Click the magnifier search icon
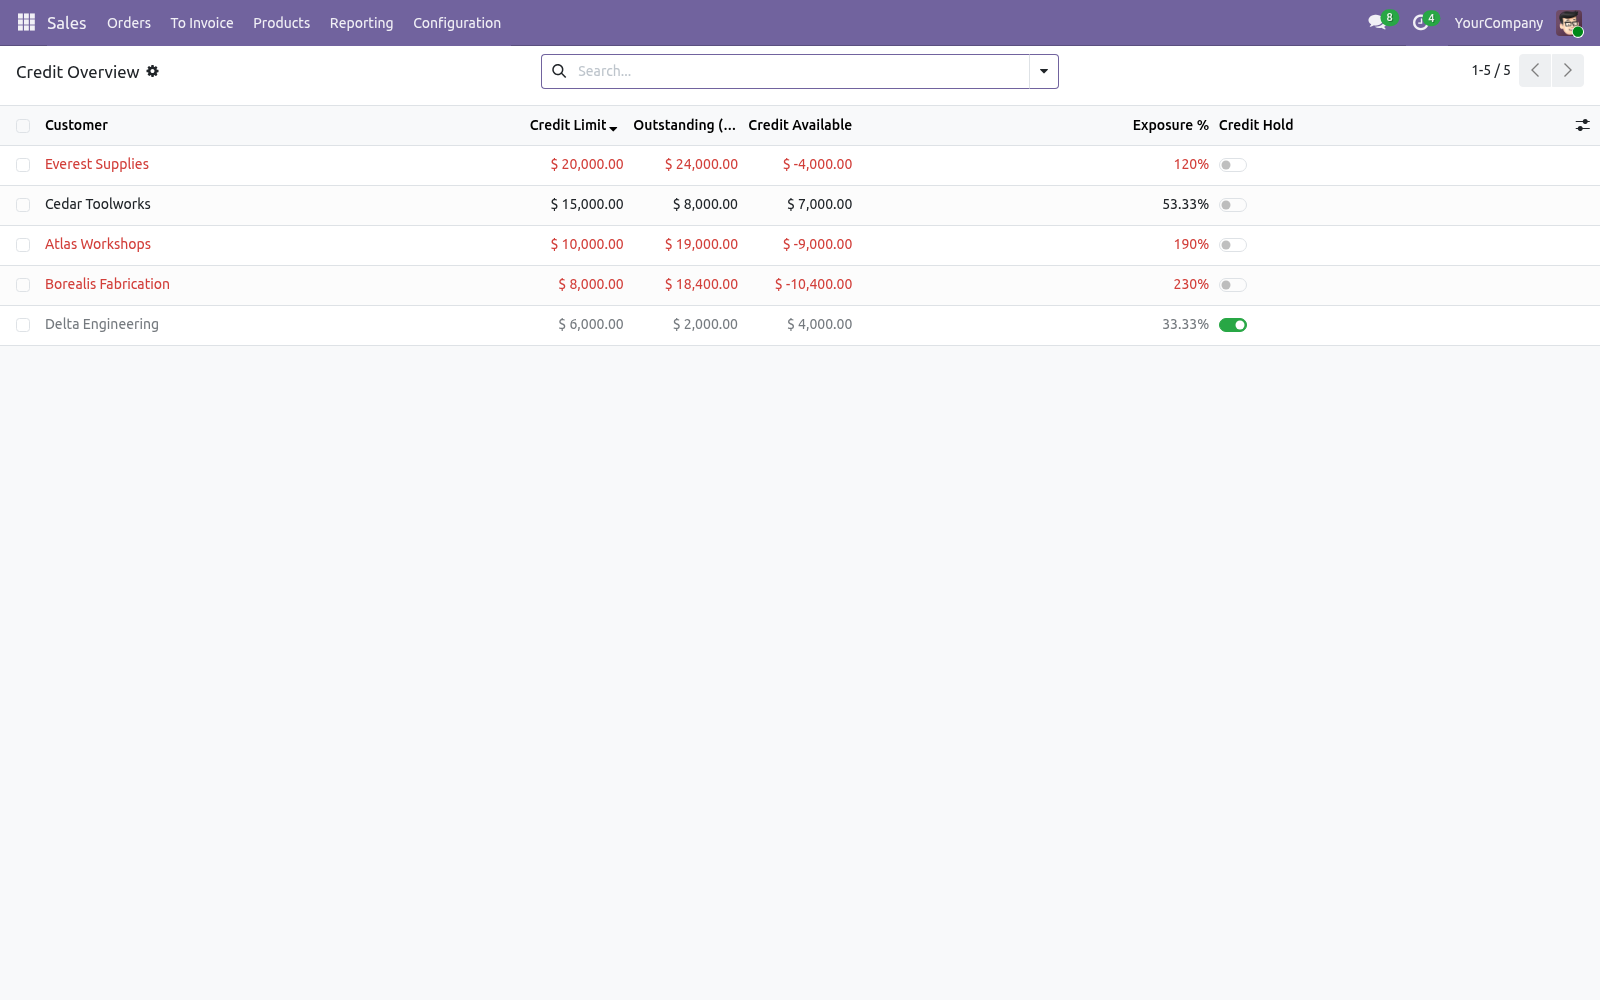 (x=559, y=71)
